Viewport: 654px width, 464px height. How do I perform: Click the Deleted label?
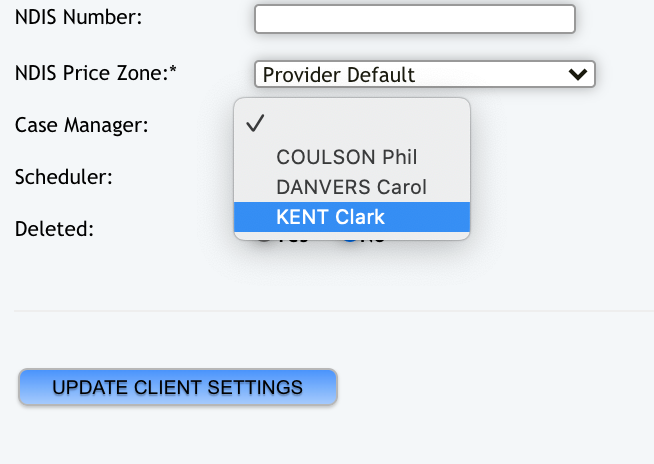(x=54, y=229)
